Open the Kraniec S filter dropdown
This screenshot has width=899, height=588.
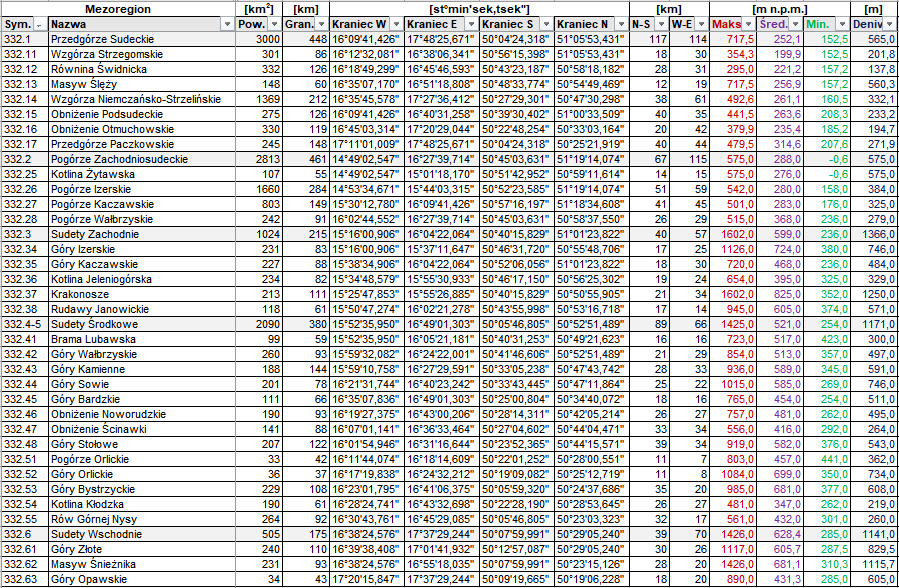click(x=547, y=24)
